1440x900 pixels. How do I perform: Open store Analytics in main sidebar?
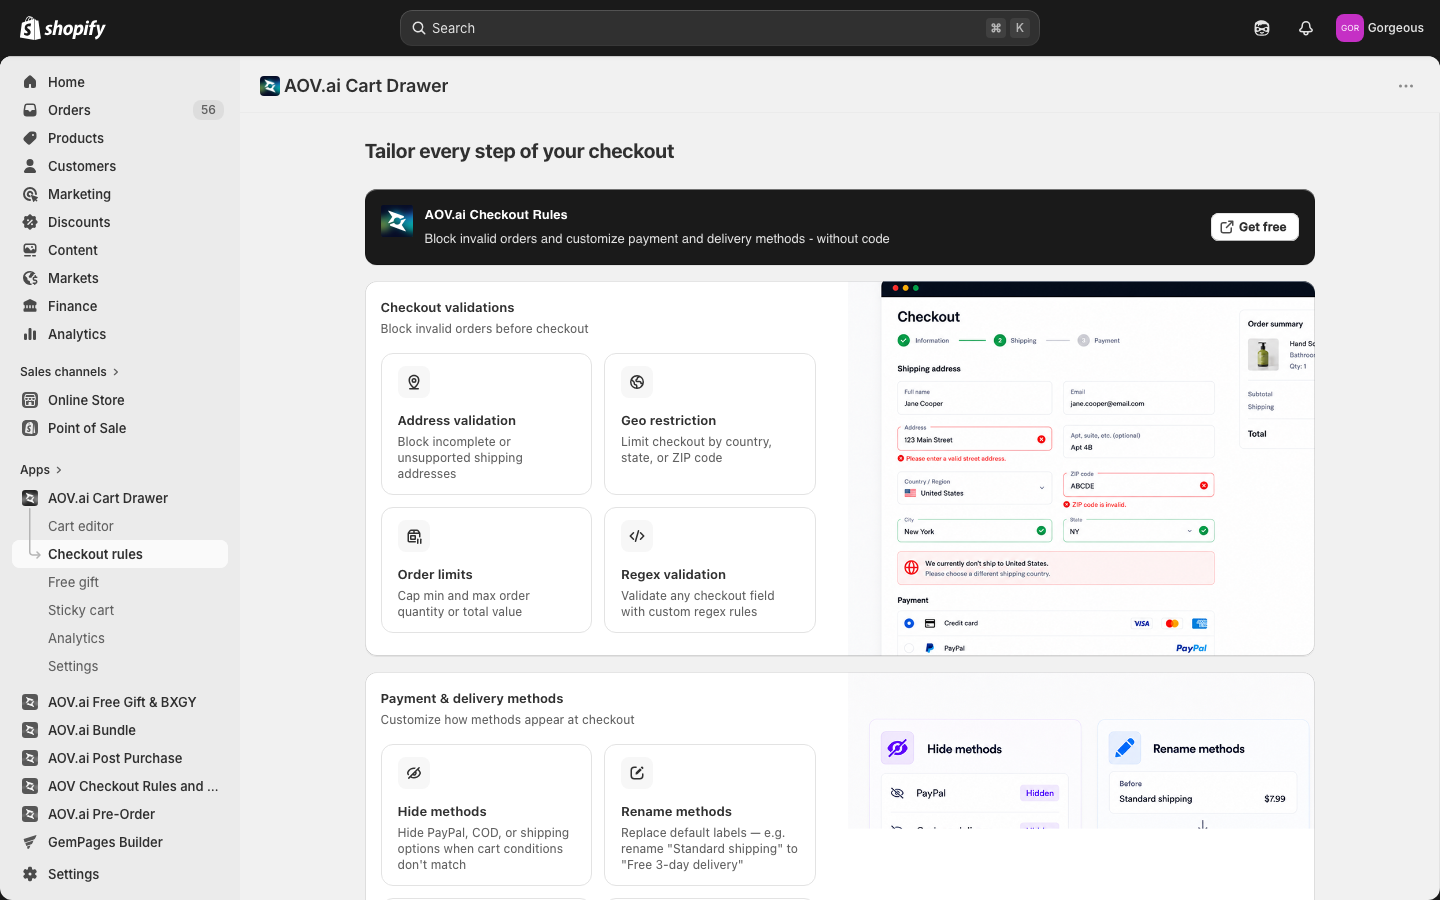(120, 334)
